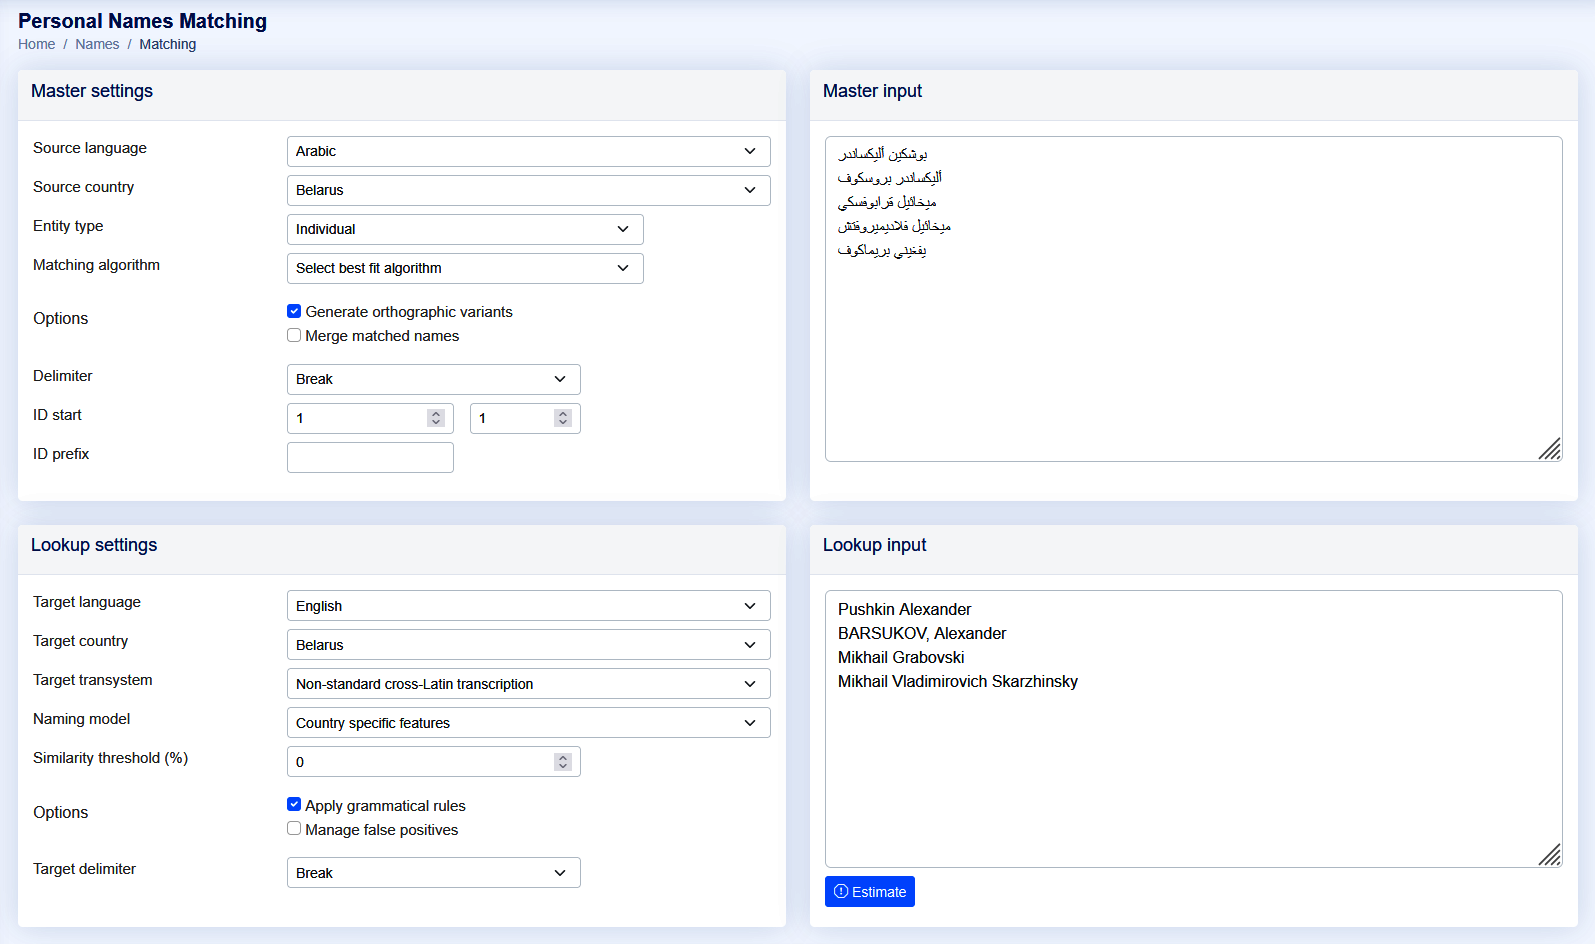Open the Source country dropdown

coord(528,190)
